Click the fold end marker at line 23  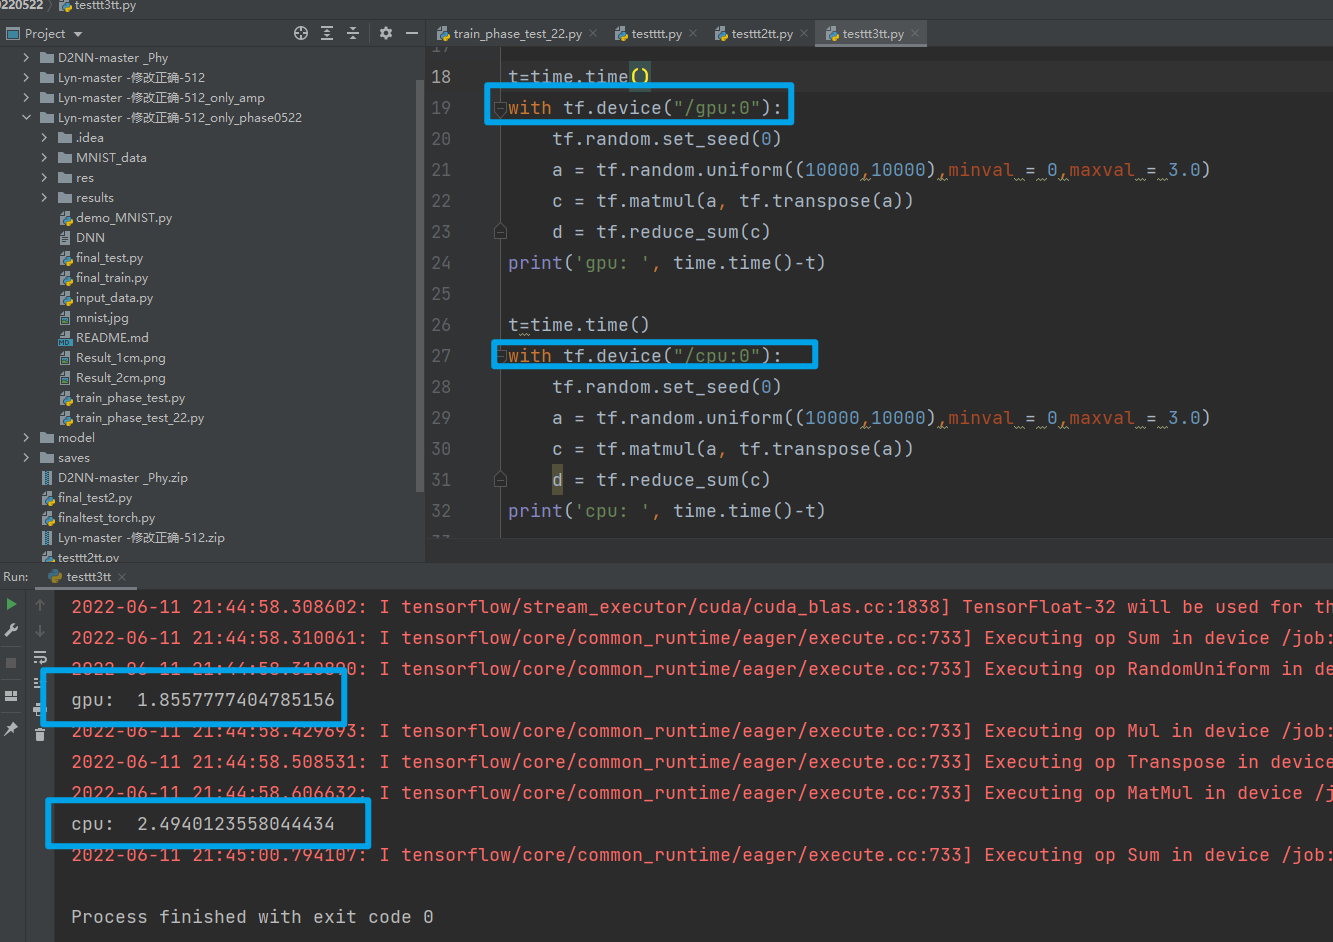500,232
